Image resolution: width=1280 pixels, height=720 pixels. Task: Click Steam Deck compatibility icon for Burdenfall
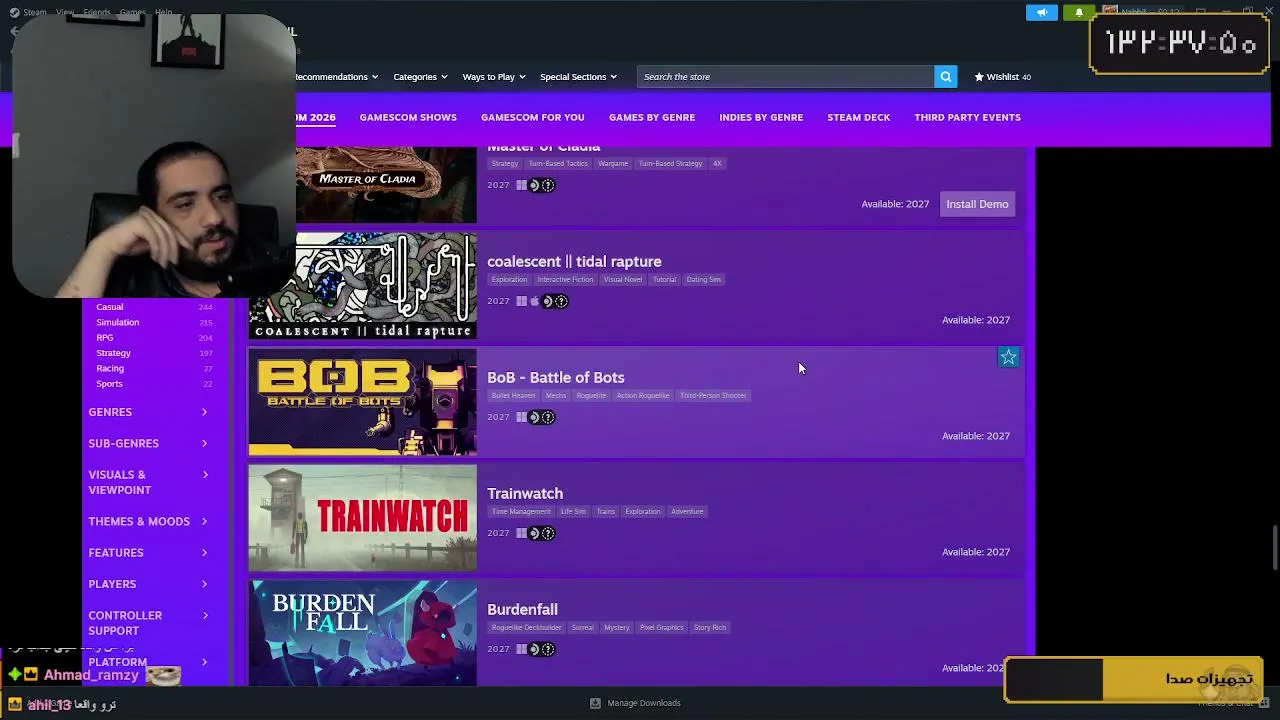(x=541, y=649)
